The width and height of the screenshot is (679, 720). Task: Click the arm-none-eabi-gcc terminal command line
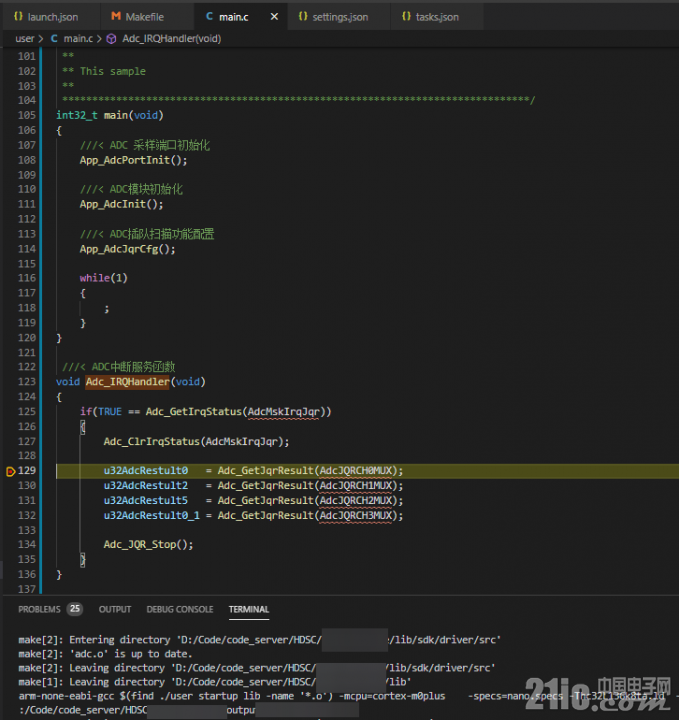[342, 696]
